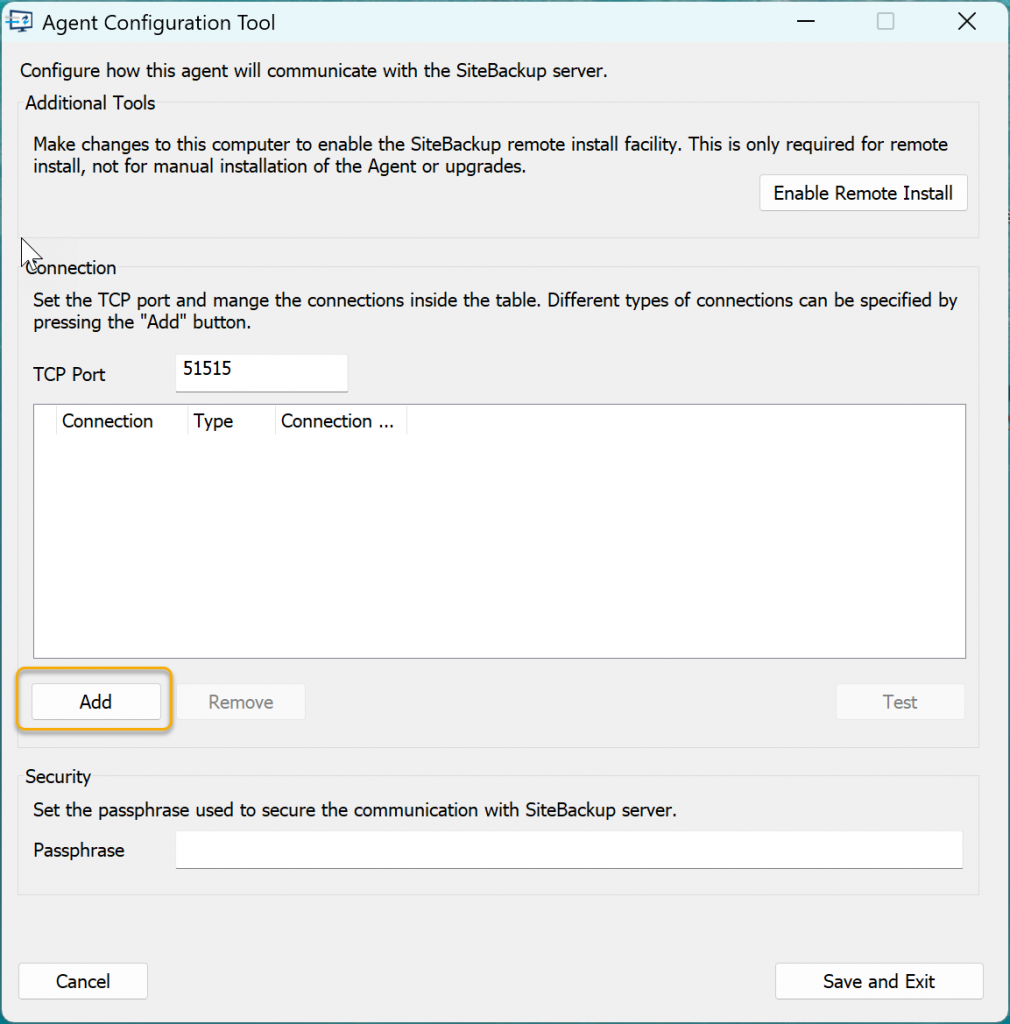Screen dimensions: 1010x1024
Task: Cancel the agent configuration
Action: pos(83,981)
